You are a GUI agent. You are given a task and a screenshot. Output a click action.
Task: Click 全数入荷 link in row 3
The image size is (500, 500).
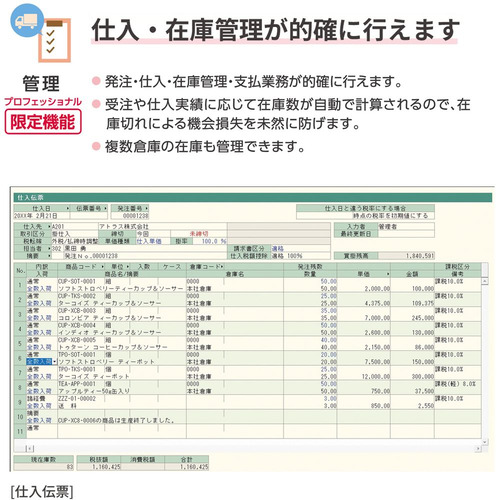39,318
